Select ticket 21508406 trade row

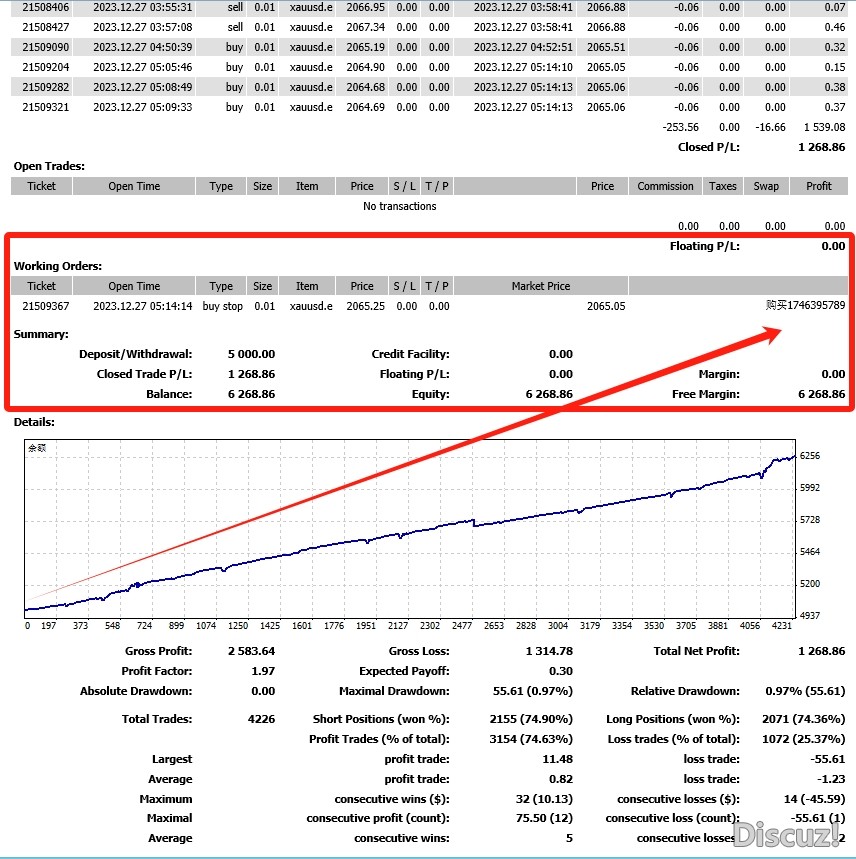click(x=46, y=7)
